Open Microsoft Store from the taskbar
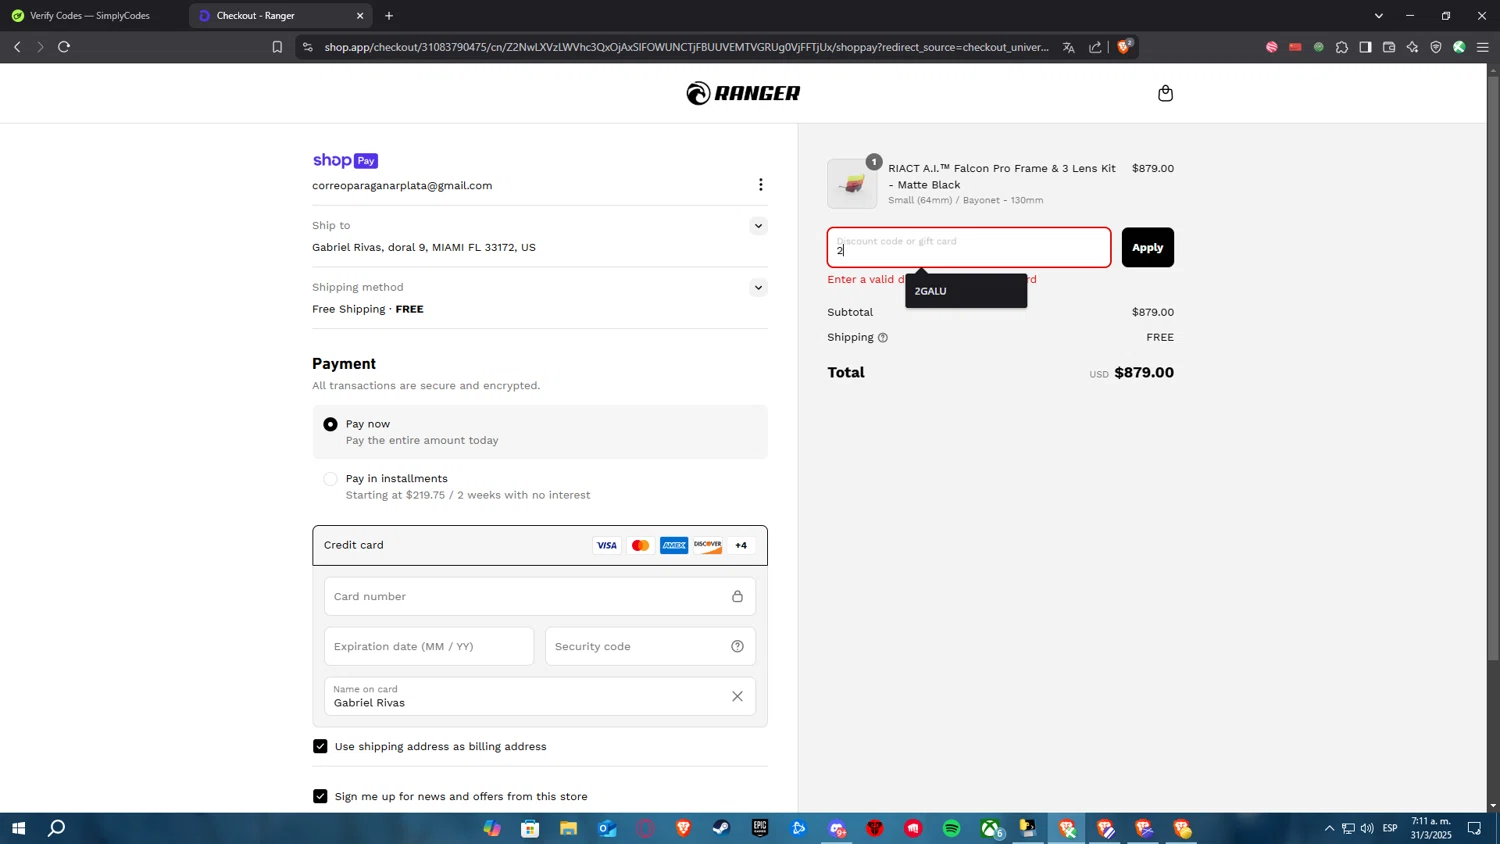Screen dimensions: 1500x844 [x=530, y=828]
